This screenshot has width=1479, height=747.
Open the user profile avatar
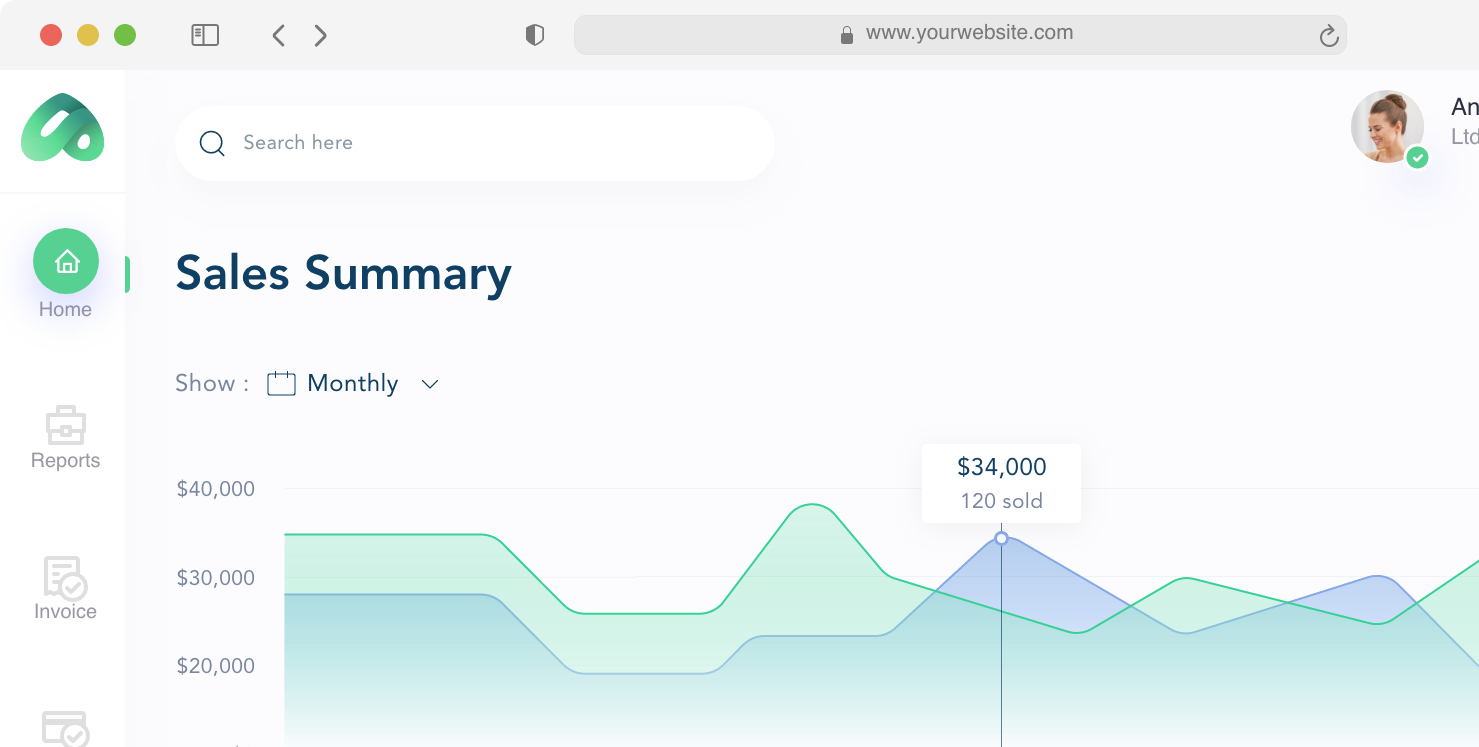pyautogui.click(x=1387, y=127)
